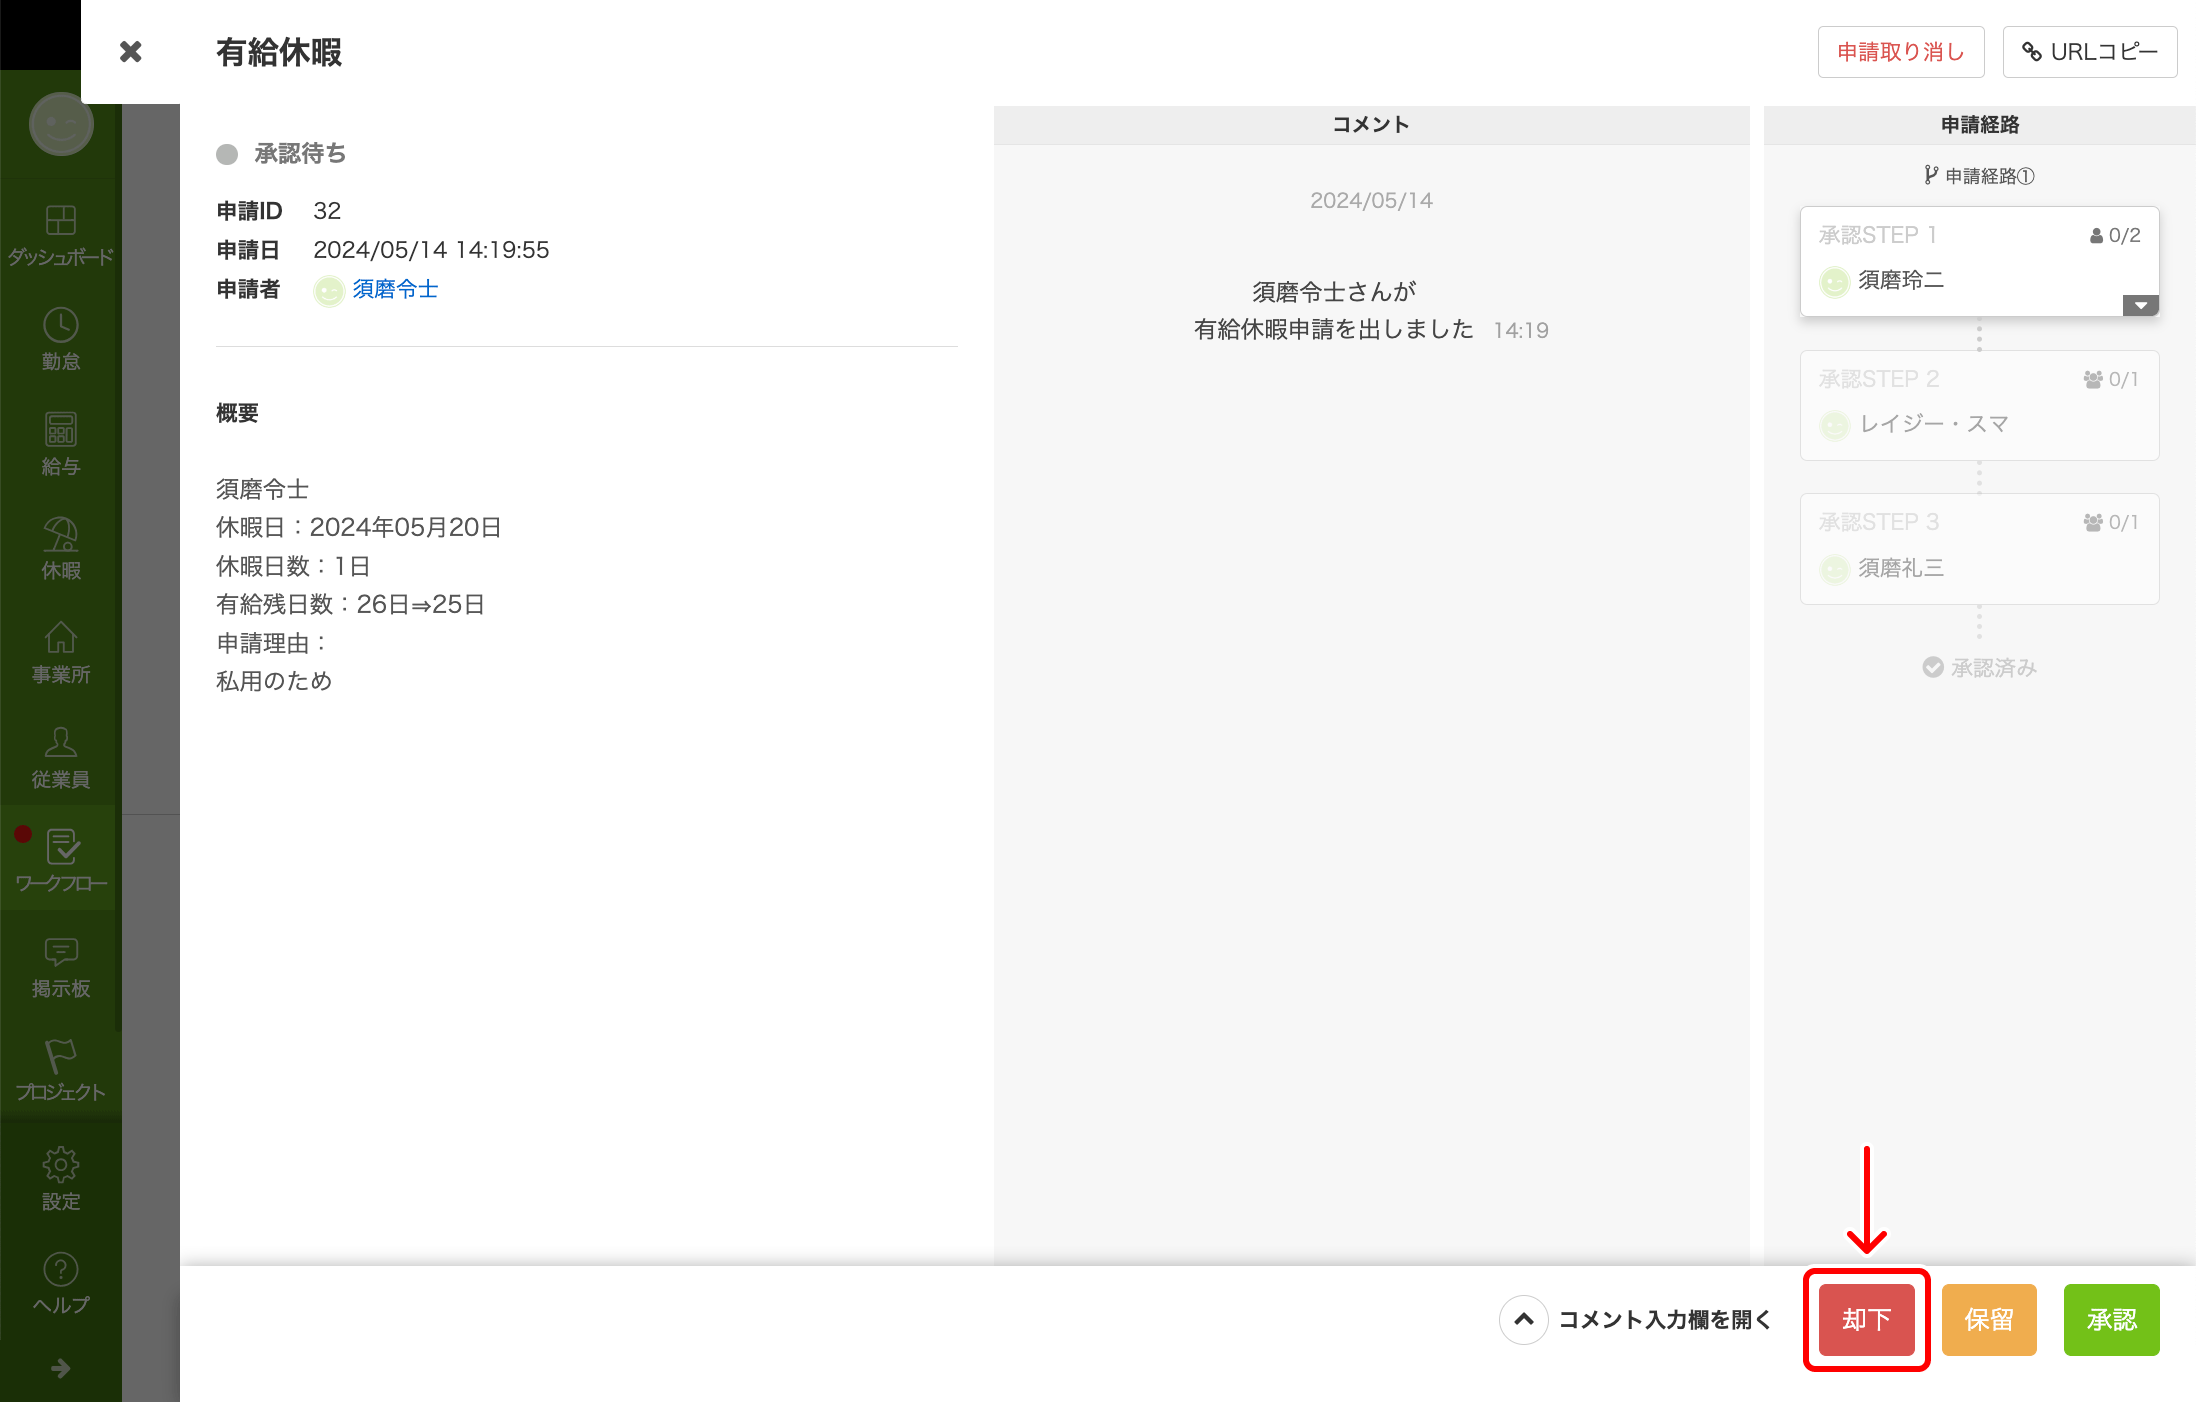2196x1402 pixels.
Task: Open the employees person icon
Action: pos(60,743)
